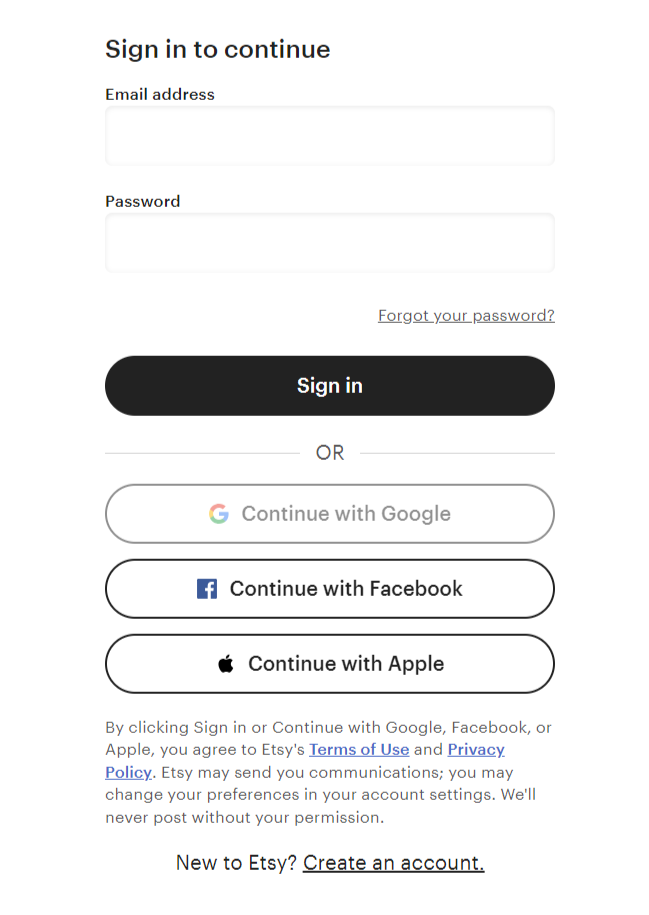
Task: Click the Sign in to continue heading
Action: coord(218,49)
